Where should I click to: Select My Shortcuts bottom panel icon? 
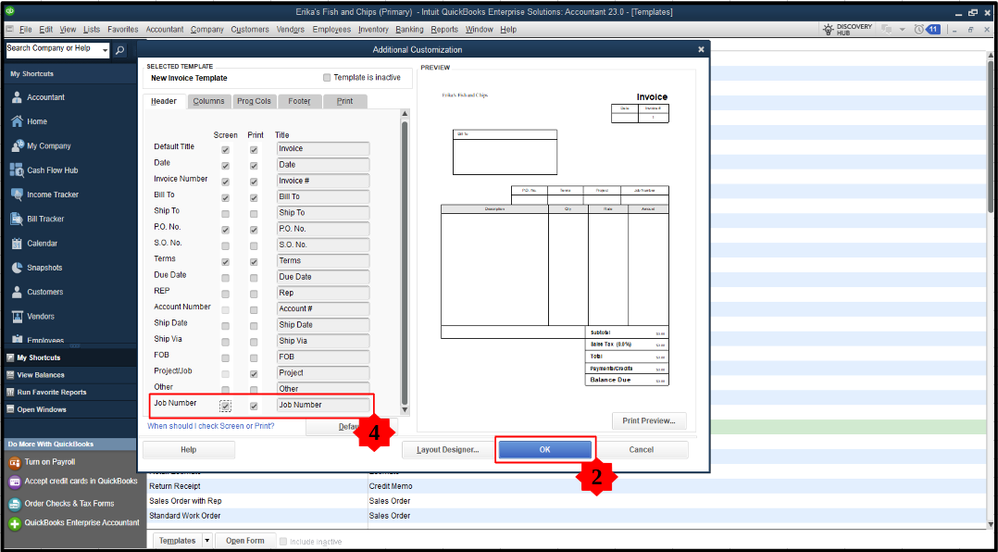[10, 358]
